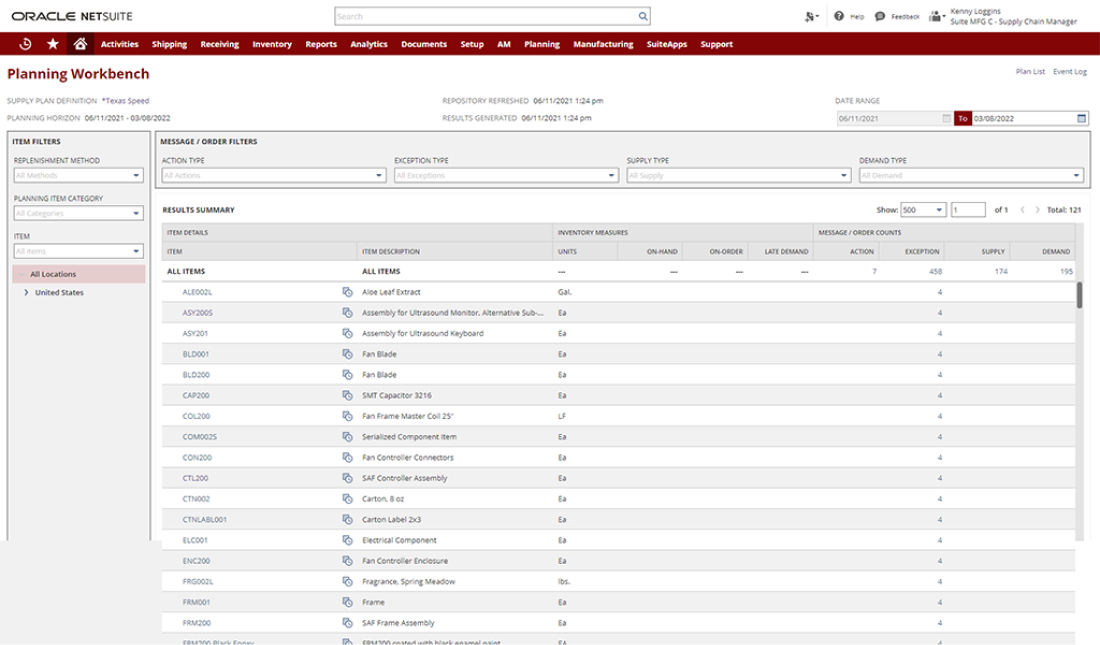1100x645 pixels.
Task: Open the Manufacturing menu
Action: [x=603, y=44]
